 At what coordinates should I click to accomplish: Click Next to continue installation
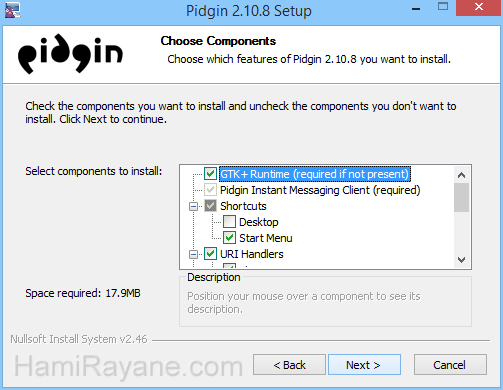pos(364,365)
